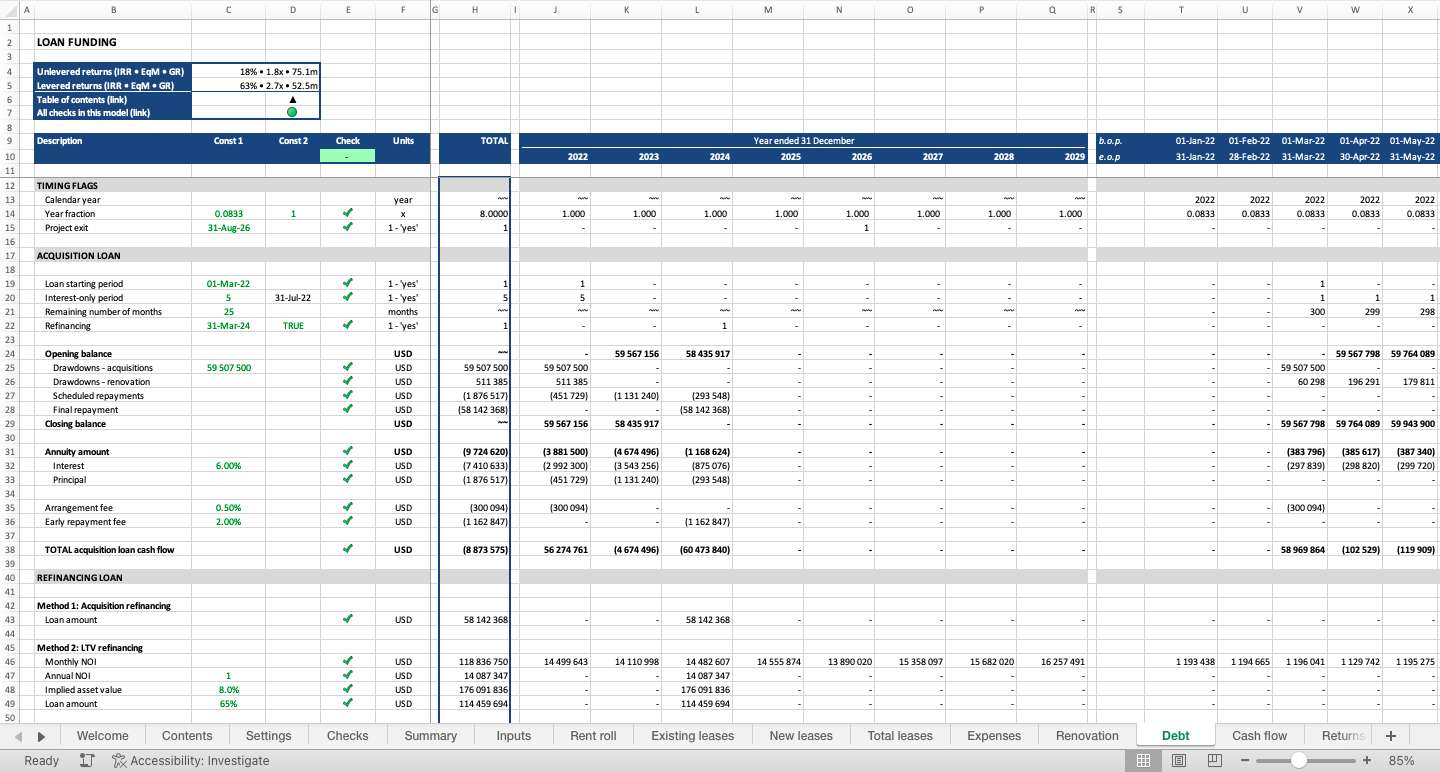Click the Year fraction green checkmark

(x=347, y=213)
